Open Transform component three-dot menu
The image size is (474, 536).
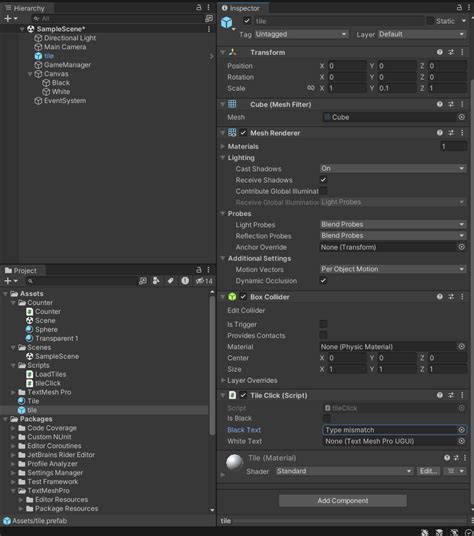click(x=462, y=52)
